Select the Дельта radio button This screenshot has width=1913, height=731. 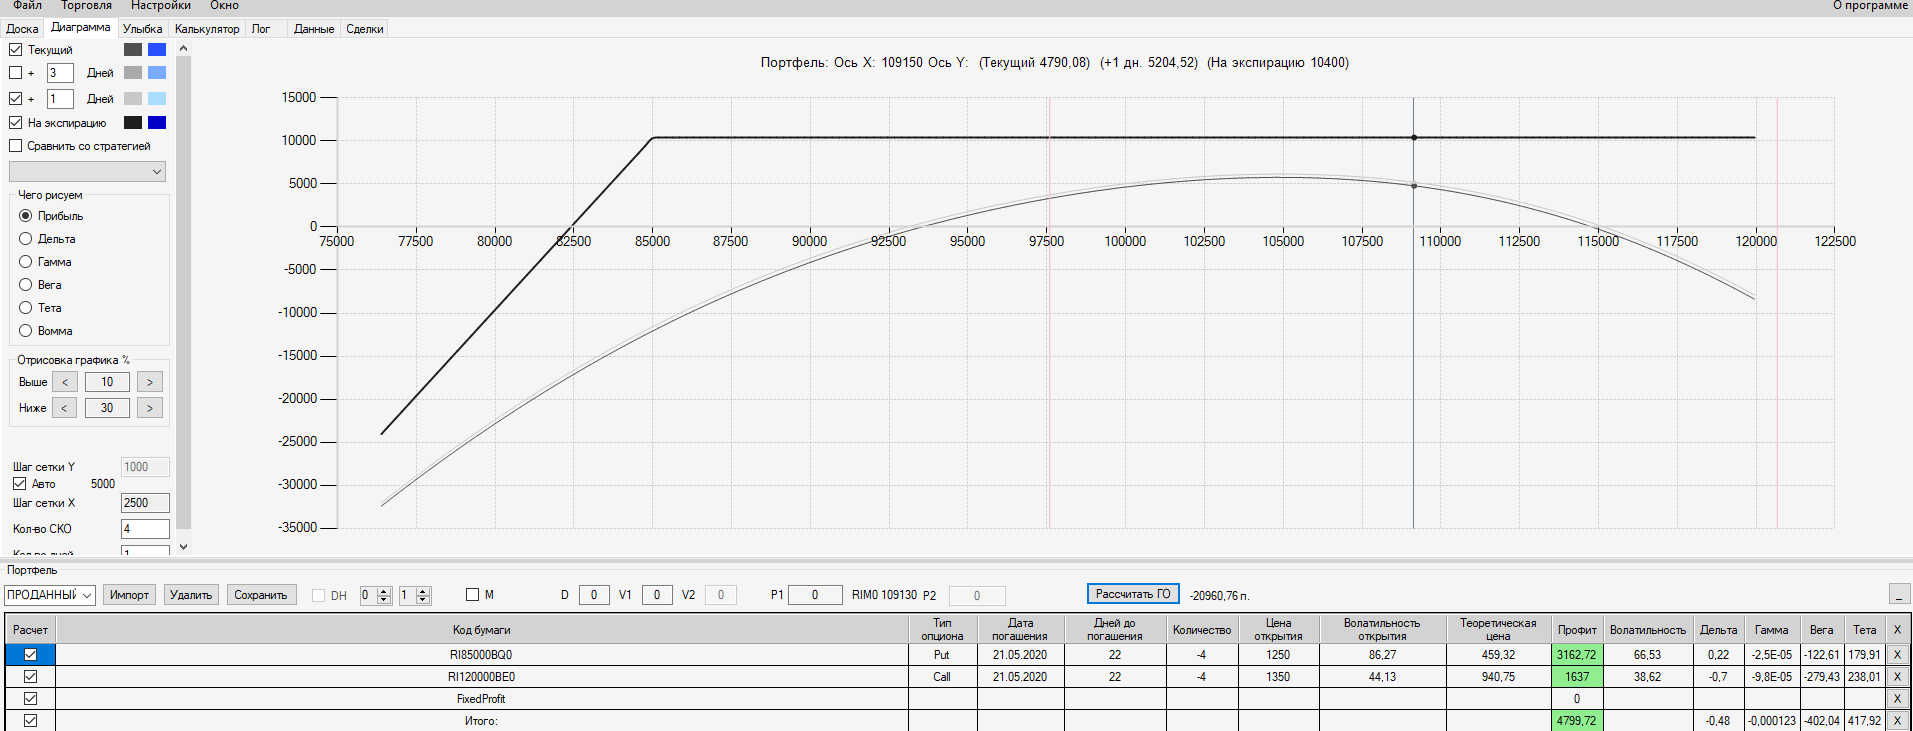click(x=26, y=239)
